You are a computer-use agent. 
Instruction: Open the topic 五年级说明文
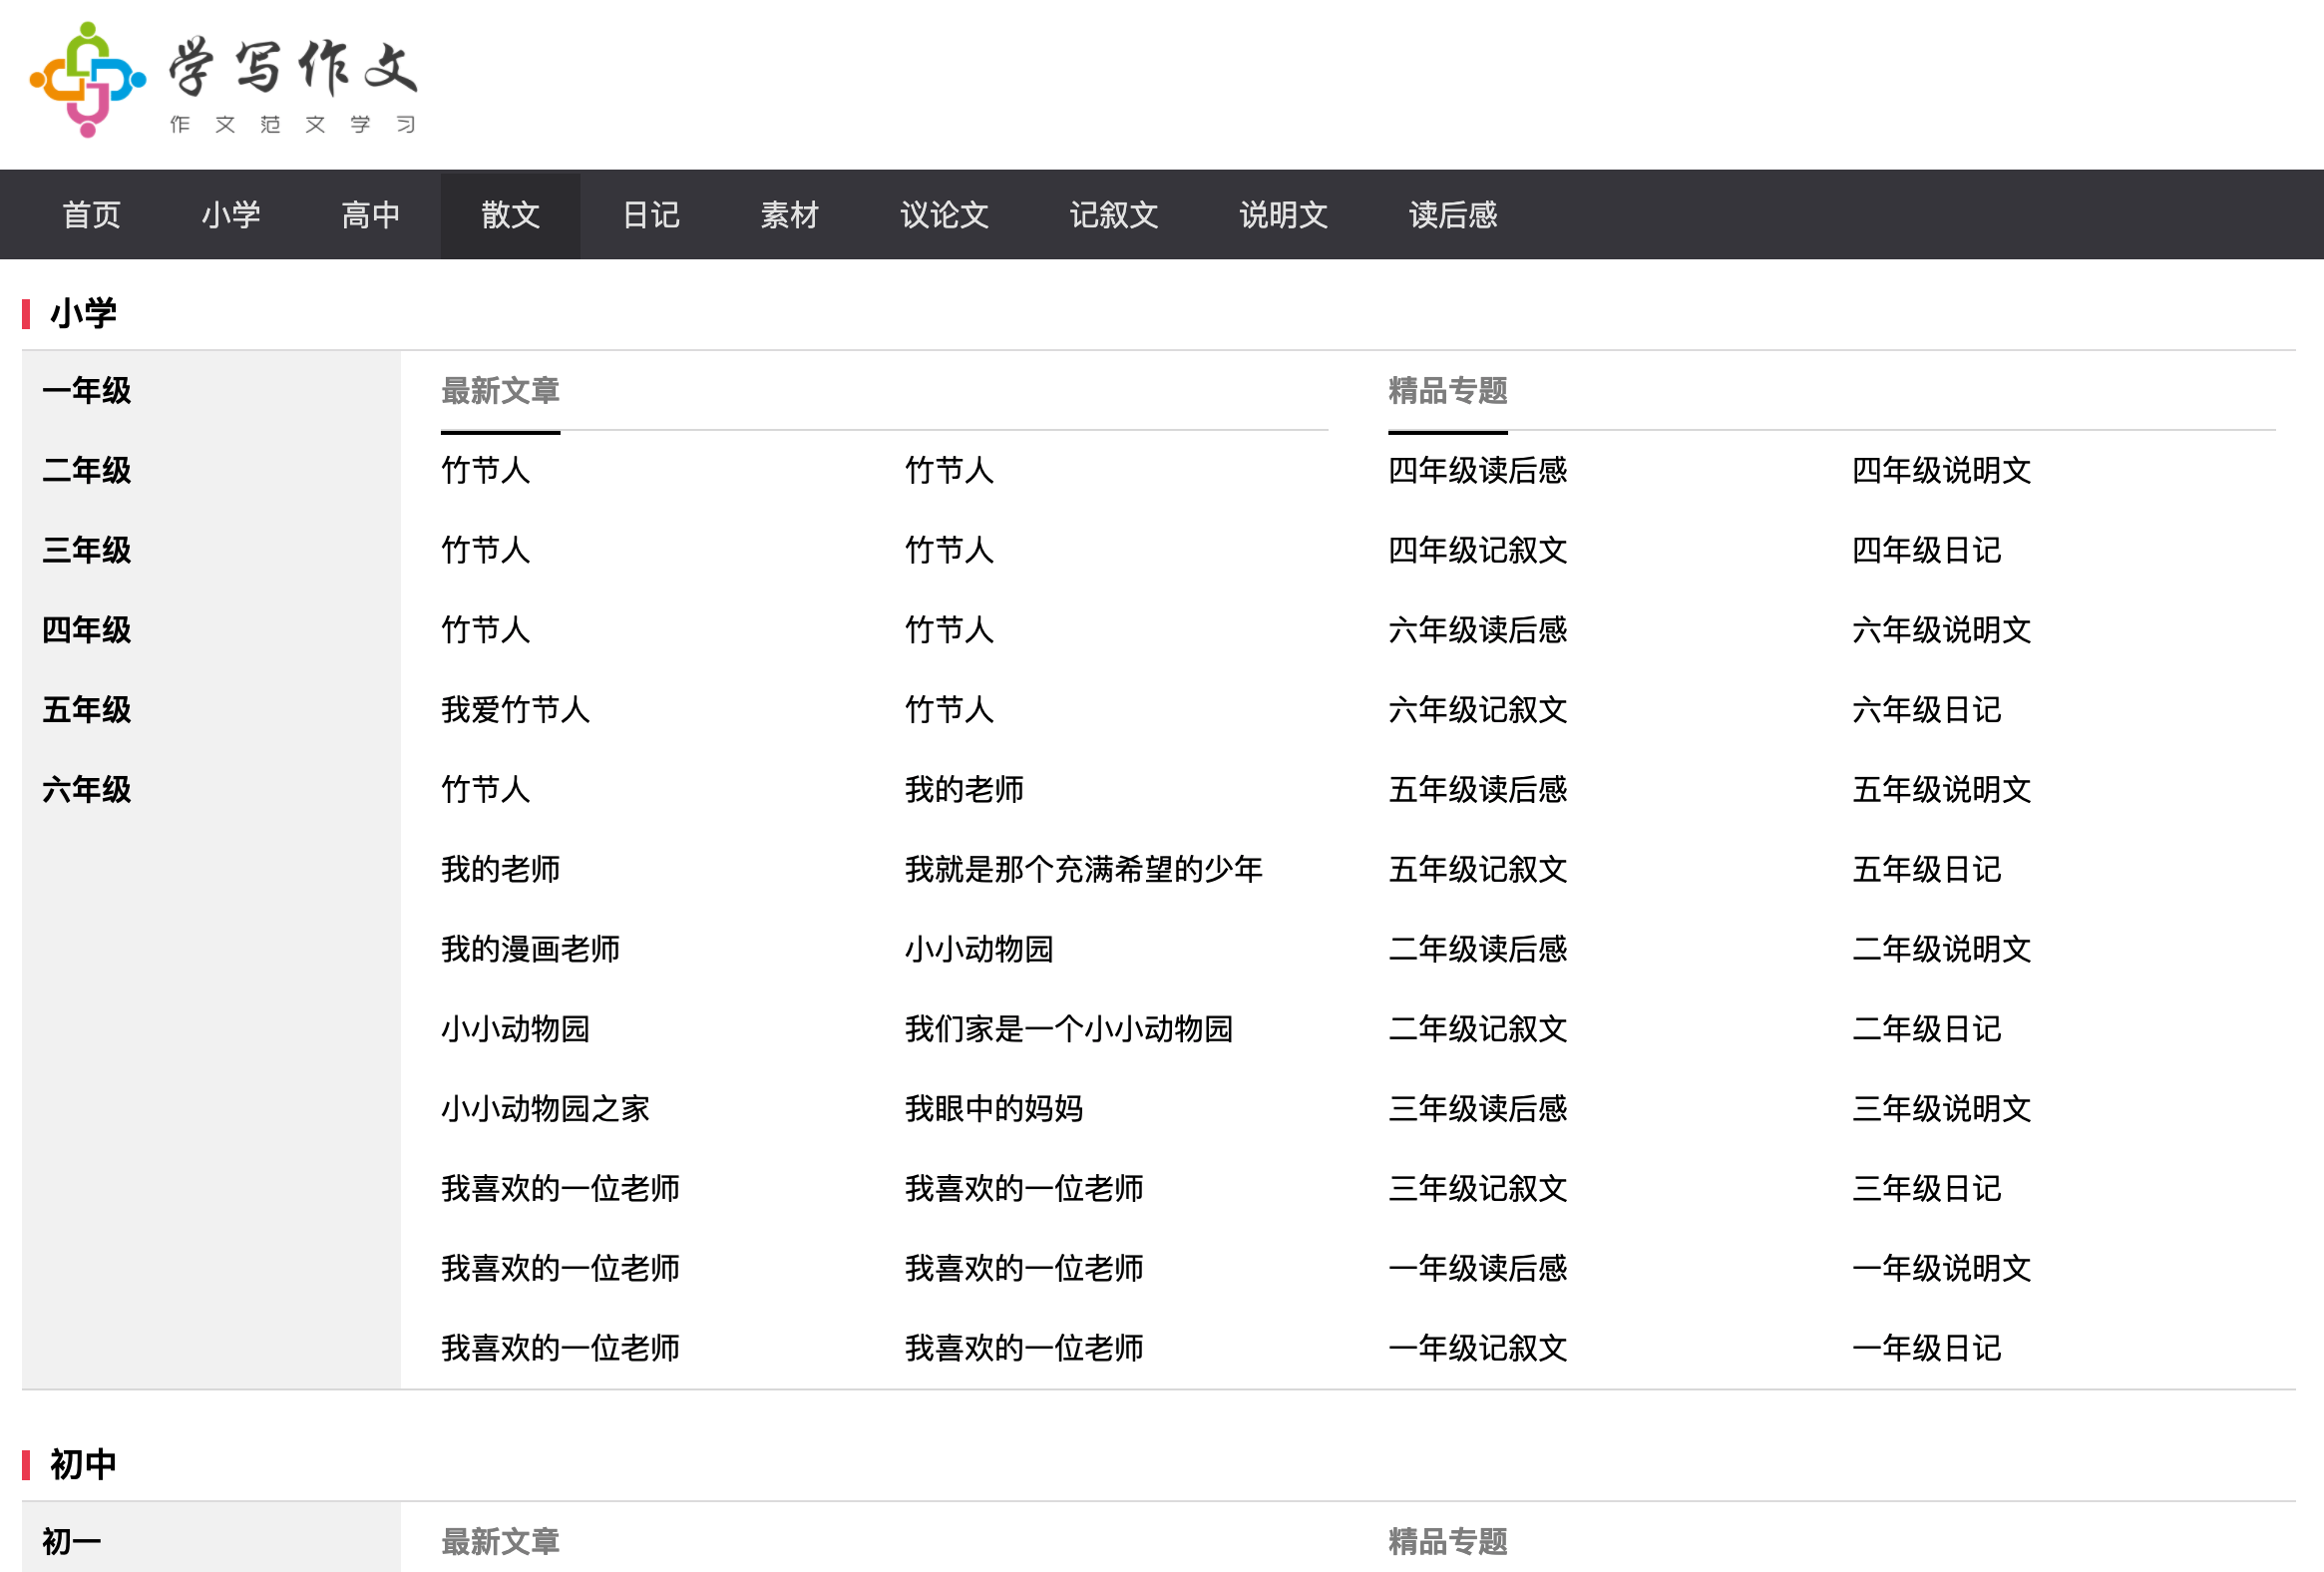click(x=1942, y=791)
